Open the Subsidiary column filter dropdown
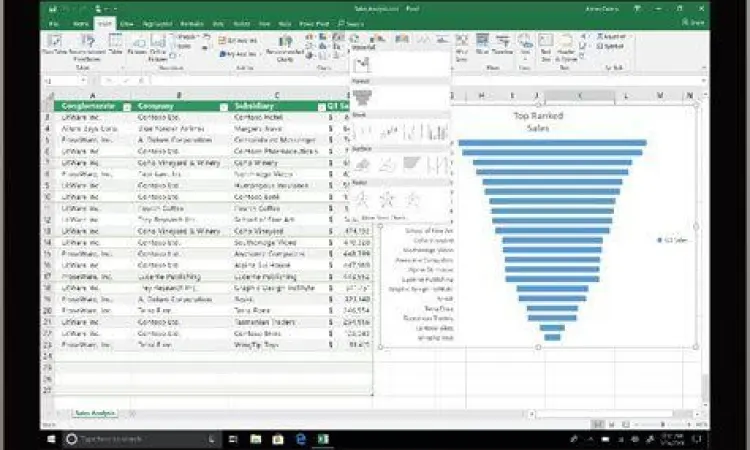The height and width of the screenshot is (450, 750). click(321, 107)
